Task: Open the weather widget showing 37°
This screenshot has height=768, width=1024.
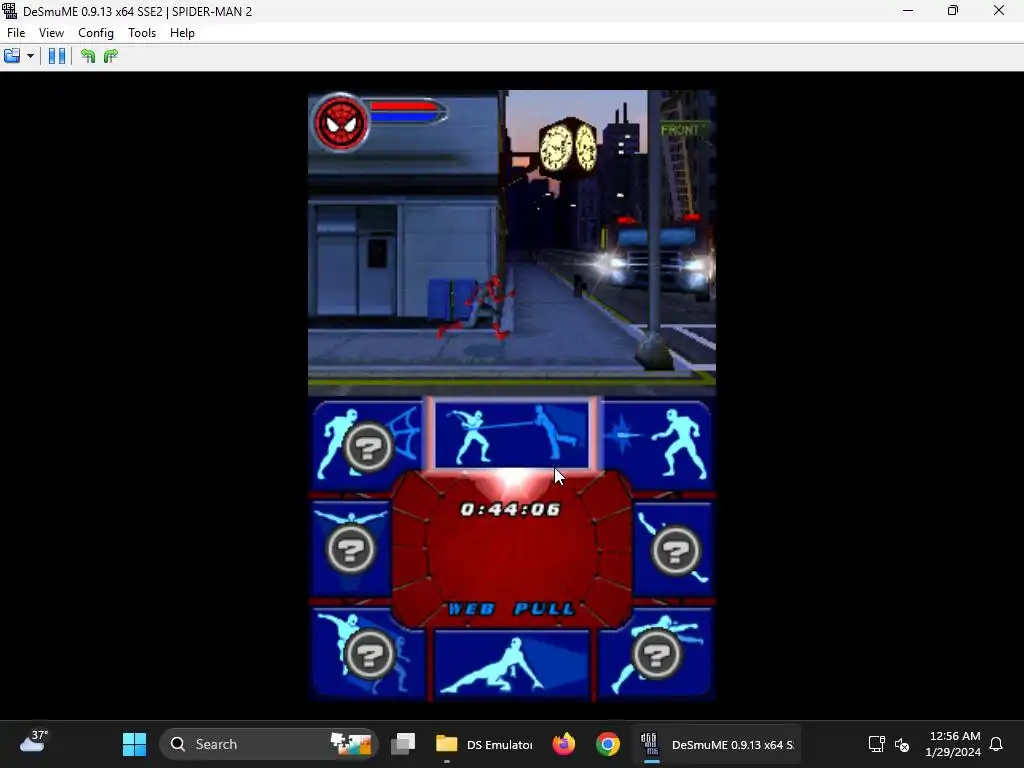Action: coord(34,743)
